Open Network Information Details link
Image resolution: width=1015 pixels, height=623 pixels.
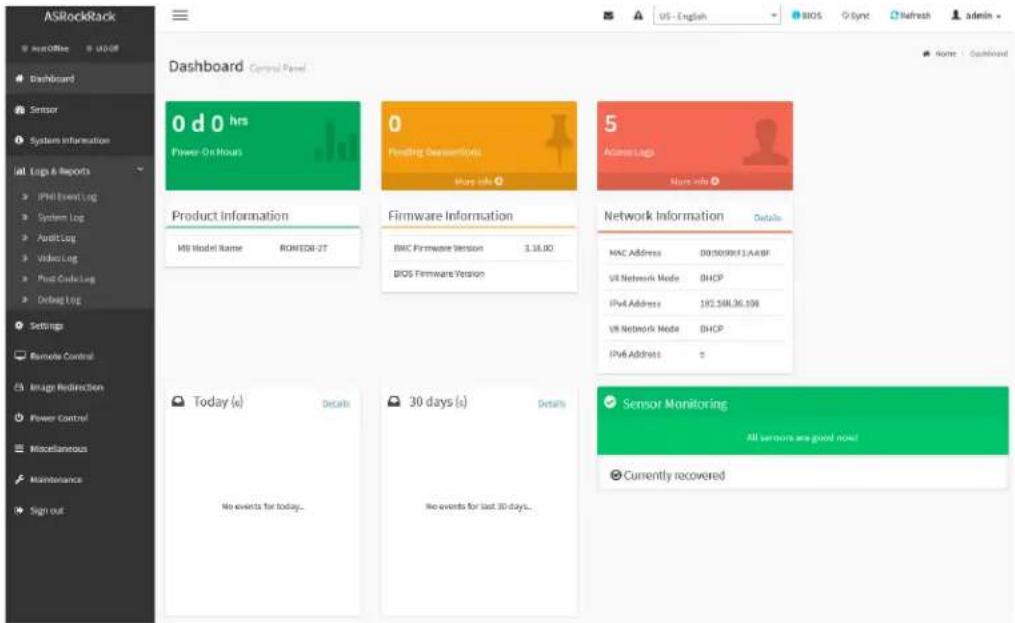click(768, 218)
